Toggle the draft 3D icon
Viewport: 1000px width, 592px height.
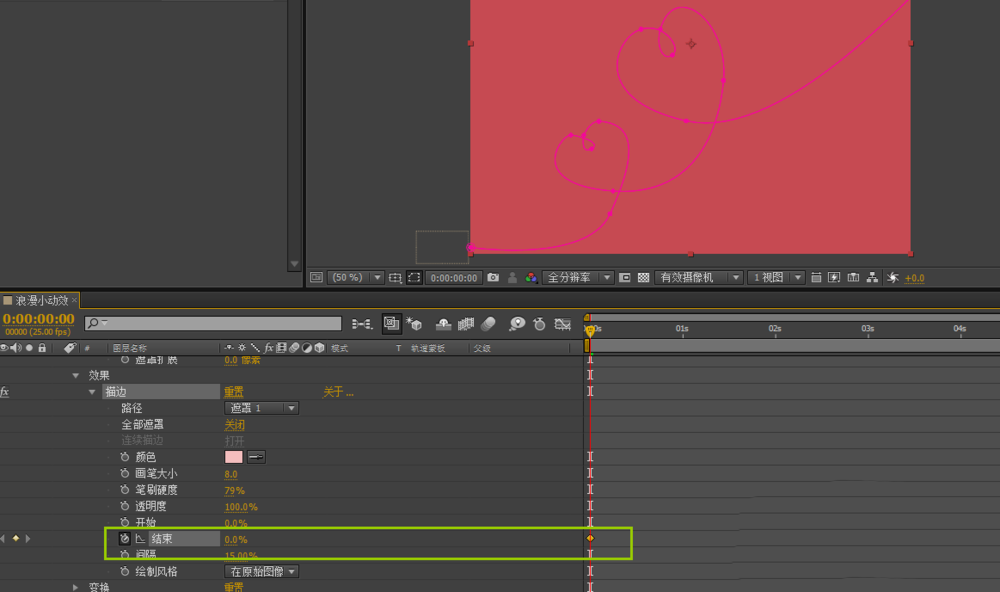414,324
